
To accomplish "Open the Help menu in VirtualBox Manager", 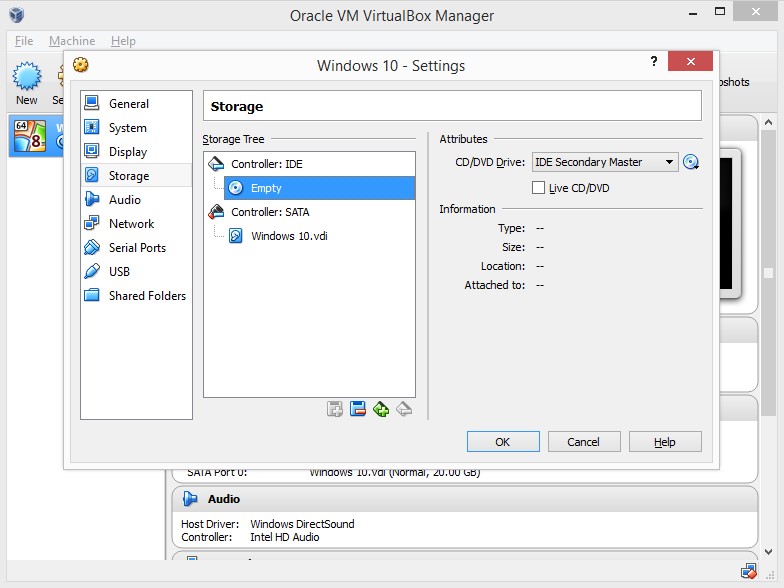I will [x=124, y=41].
